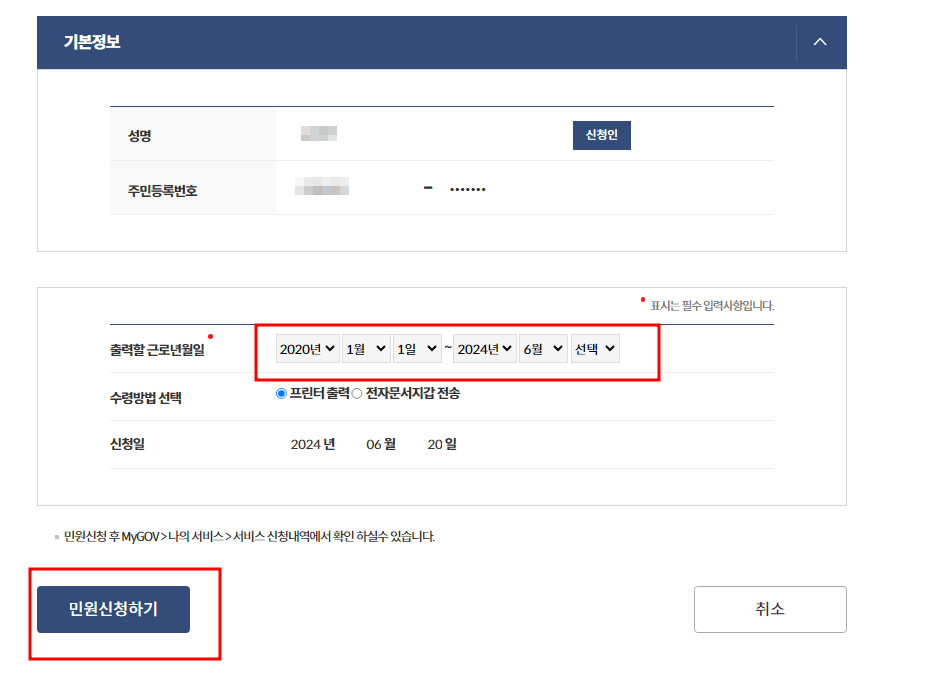
Task: Open the 선택 end day dropdown
Action: (595, 348)
